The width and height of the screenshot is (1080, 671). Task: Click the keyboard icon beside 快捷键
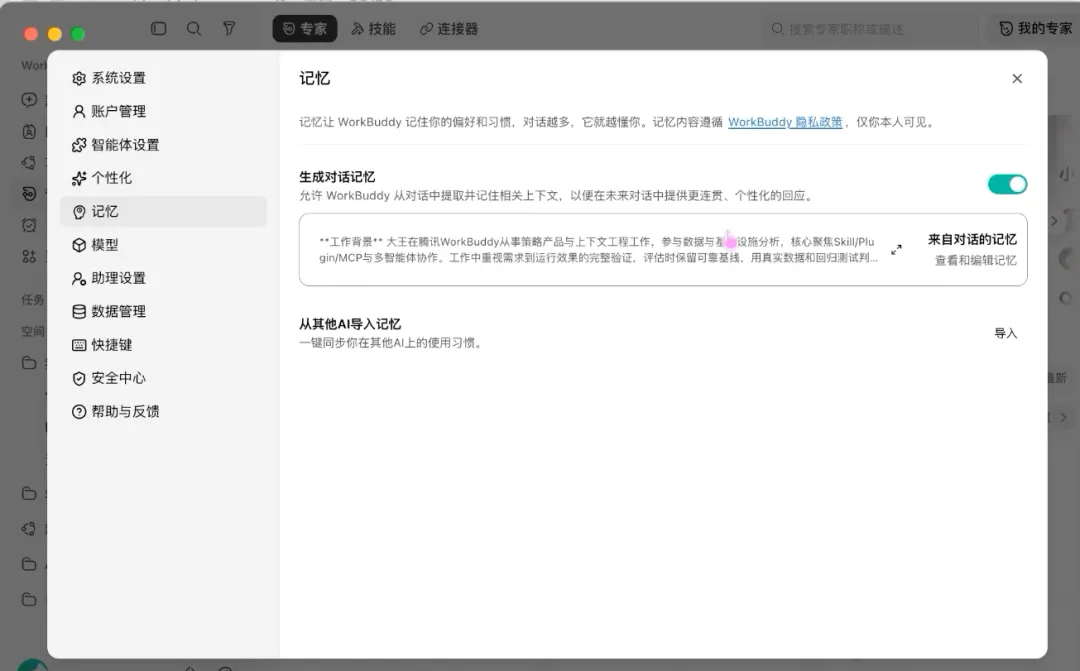pos(79,345)
